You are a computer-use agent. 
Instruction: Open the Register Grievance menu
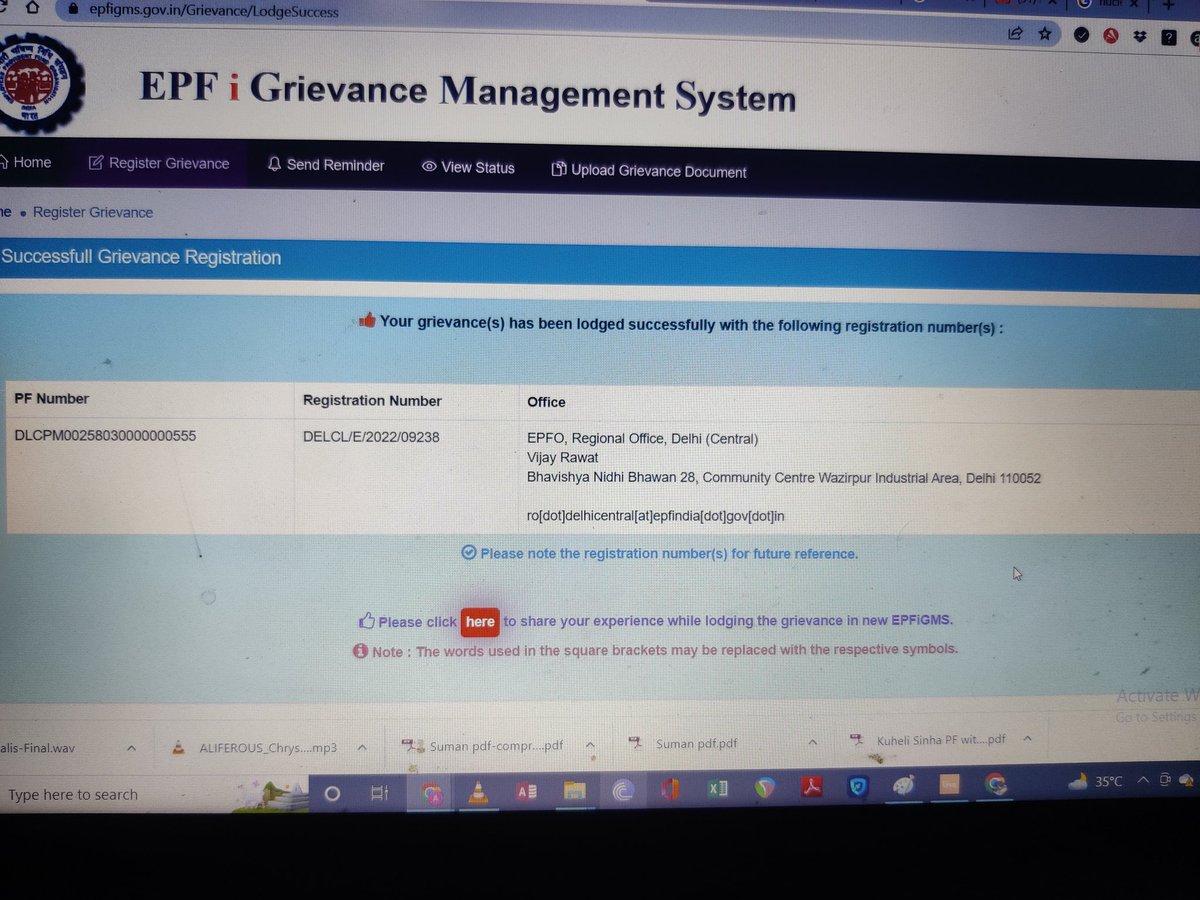click(x=158, y=163)
